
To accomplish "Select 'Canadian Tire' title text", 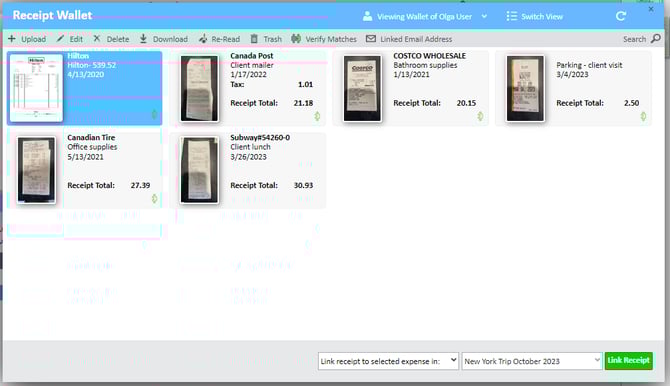I will click(91, 137).
